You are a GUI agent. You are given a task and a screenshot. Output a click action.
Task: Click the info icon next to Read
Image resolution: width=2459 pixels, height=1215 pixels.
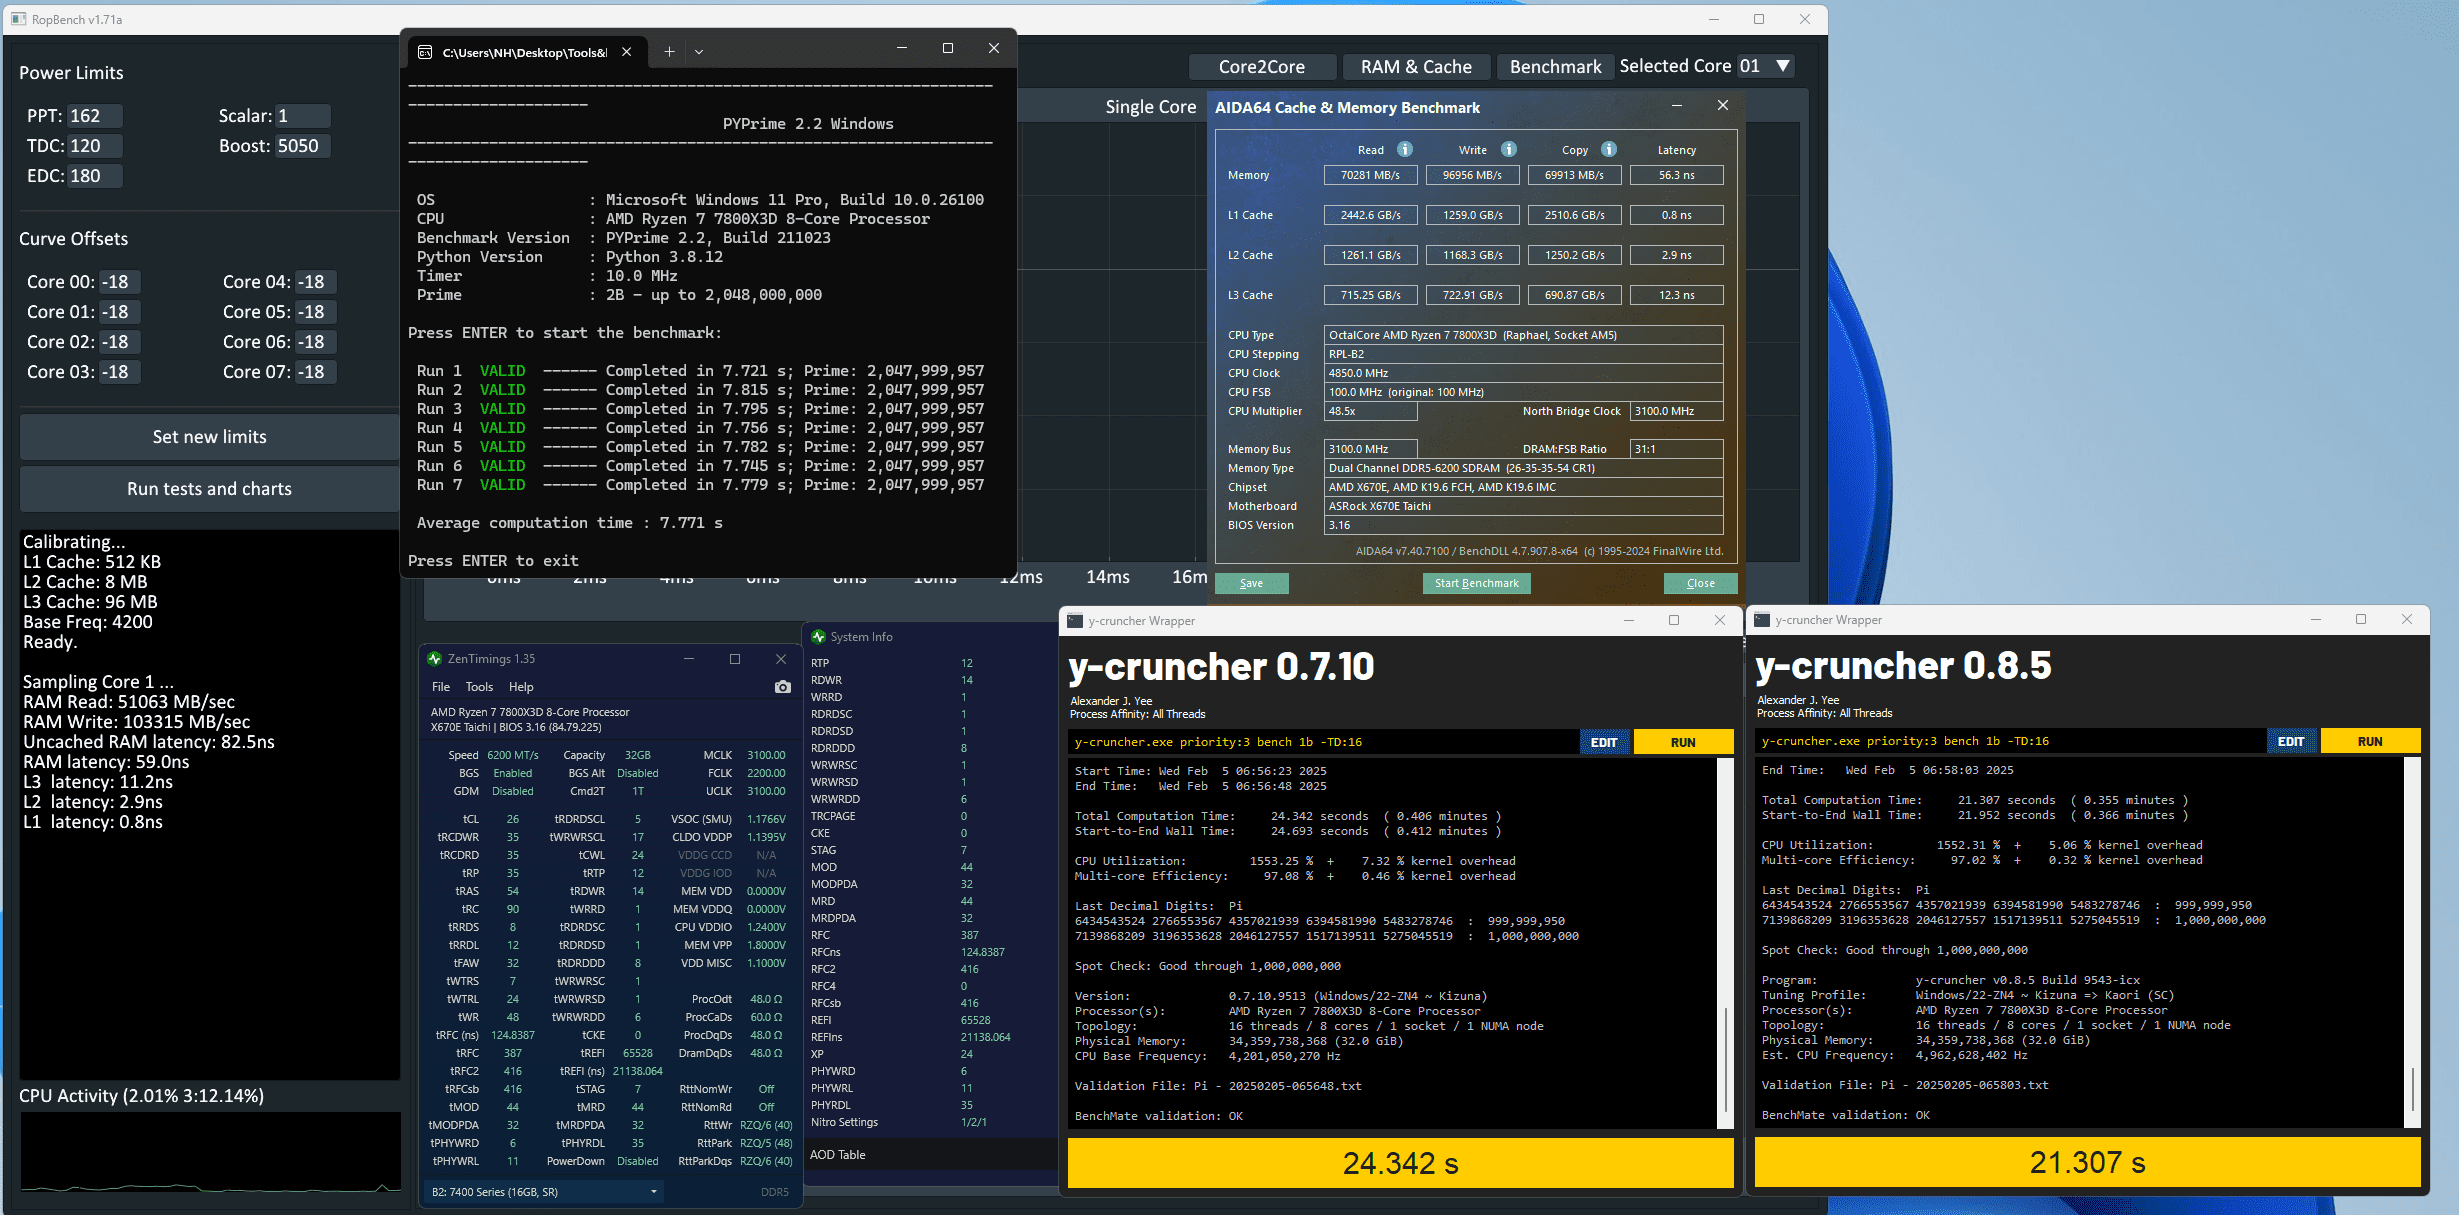(x=1405, y=149)
